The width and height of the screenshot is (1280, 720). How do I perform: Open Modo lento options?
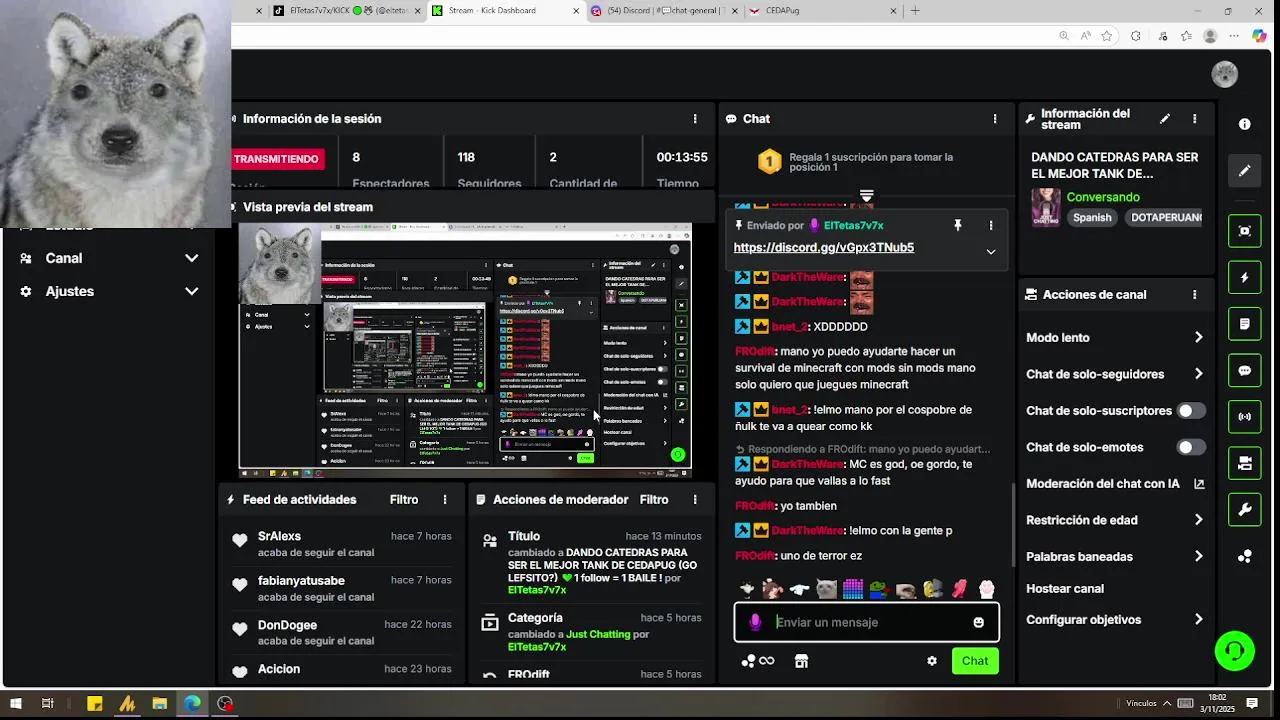pyautogui.click(x=1115, y=338)
